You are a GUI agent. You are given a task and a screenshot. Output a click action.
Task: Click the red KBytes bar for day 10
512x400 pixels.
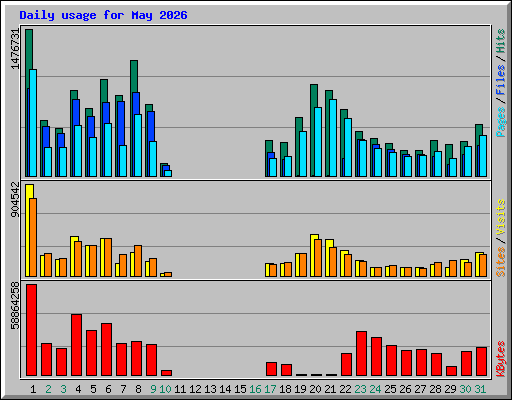(x=167, y=373)
